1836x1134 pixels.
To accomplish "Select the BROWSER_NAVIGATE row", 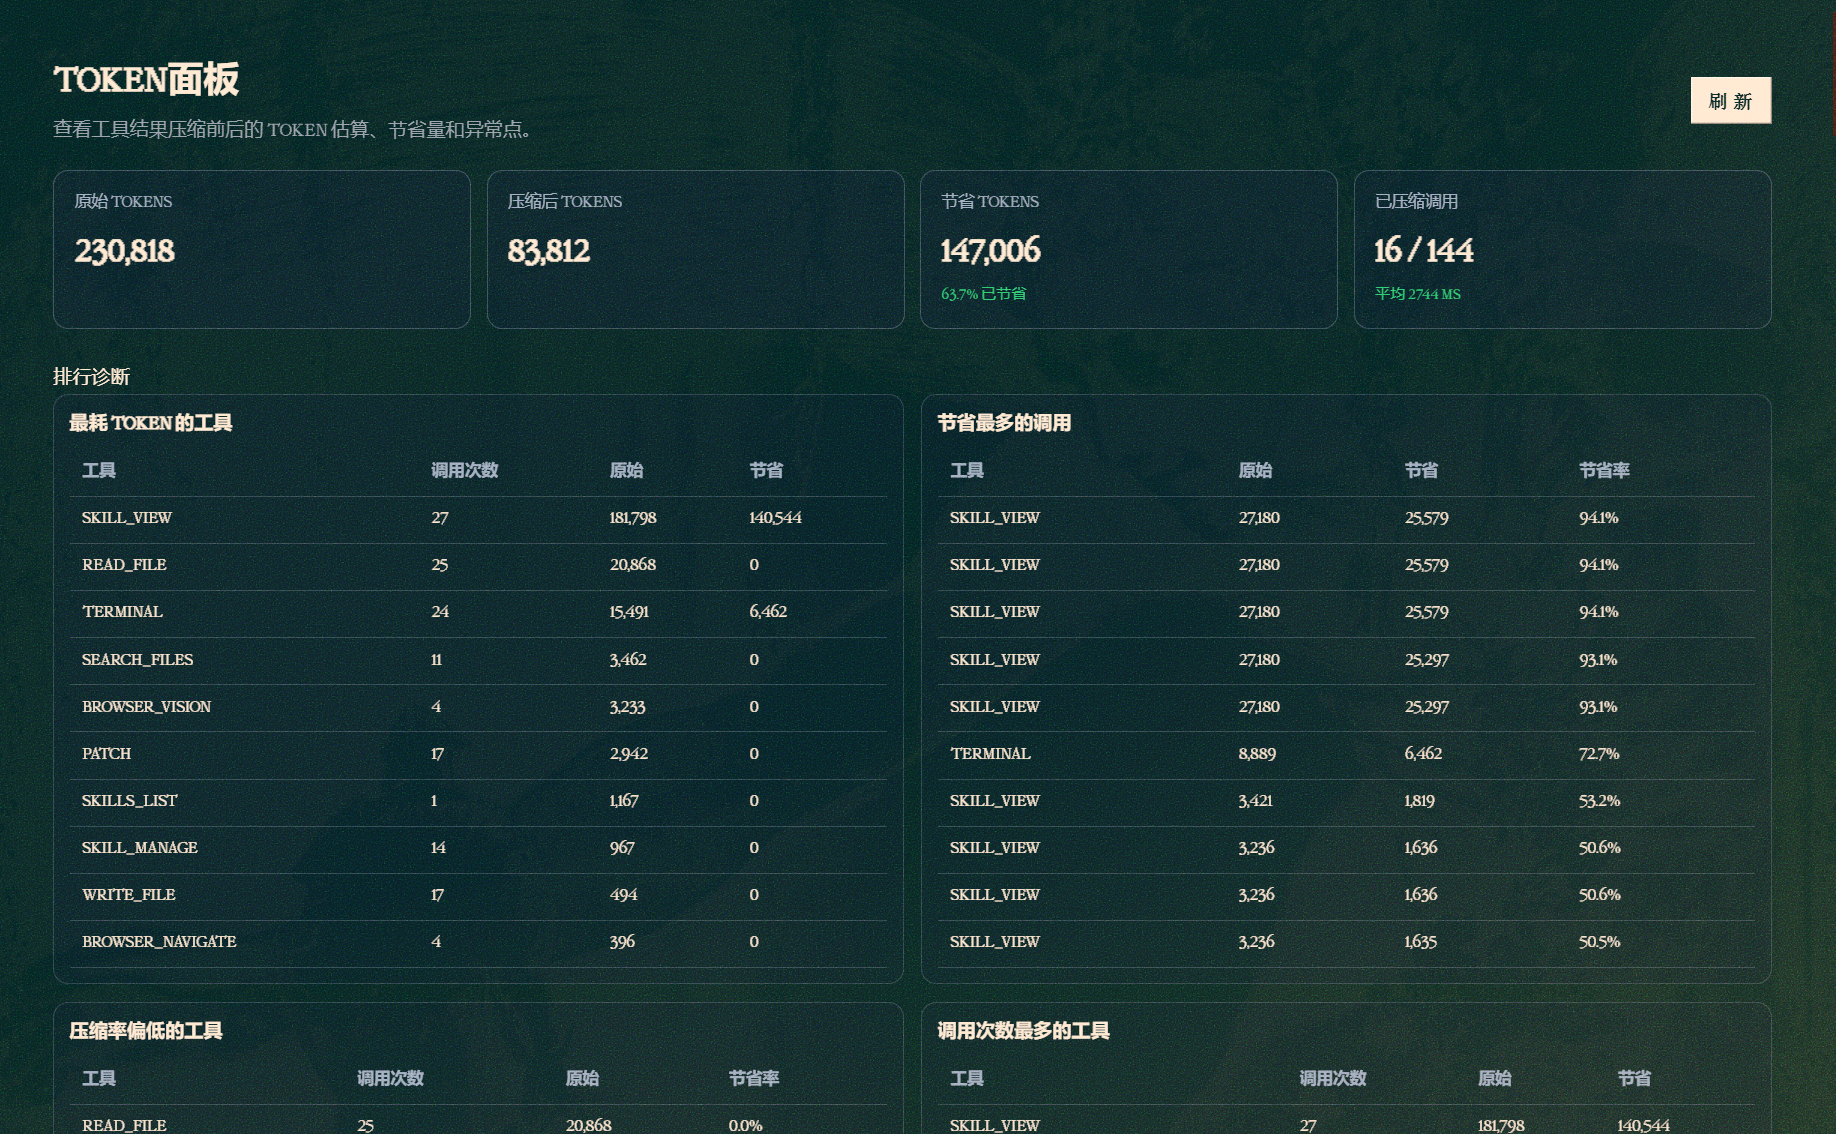I will click(478, 942).
